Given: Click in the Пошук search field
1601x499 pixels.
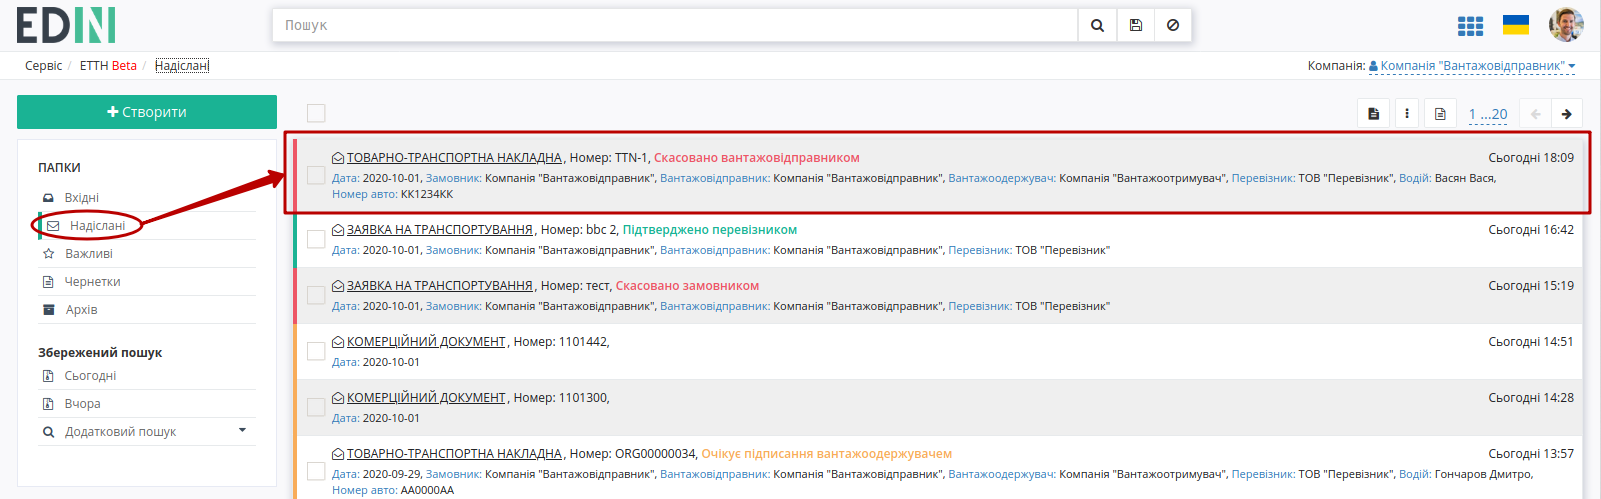Looking at the screenshot, I should pos(675,25).
